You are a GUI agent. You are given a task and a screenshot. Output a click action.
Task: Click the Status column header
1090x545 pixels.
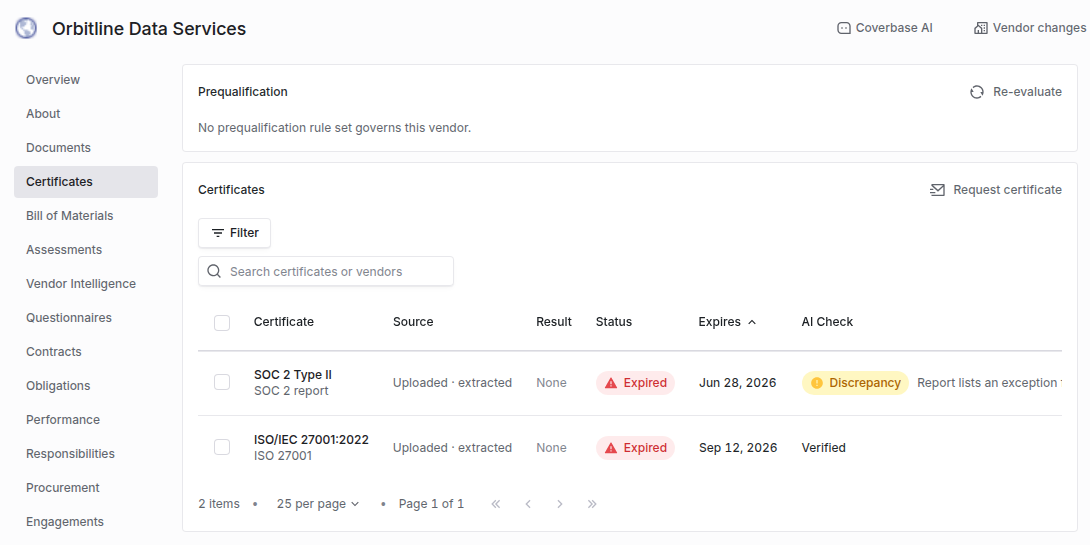pos(614,322)
